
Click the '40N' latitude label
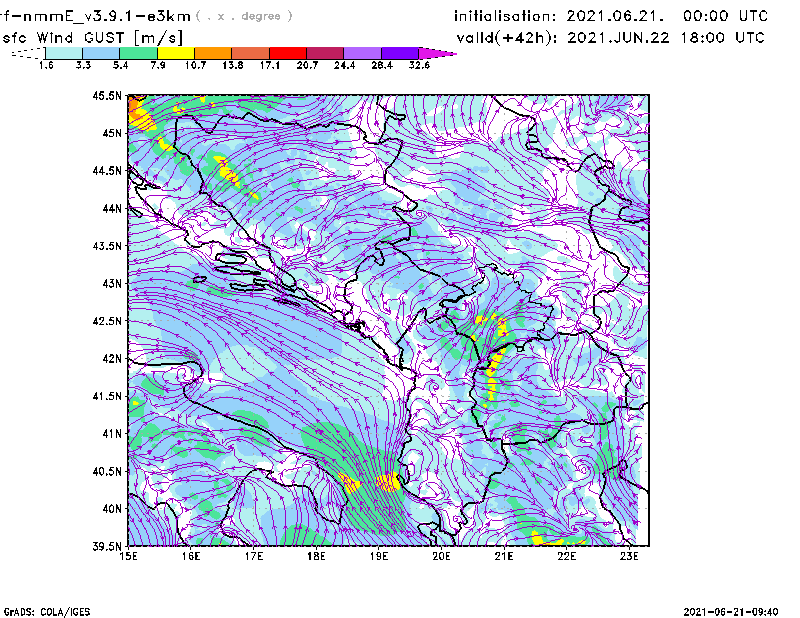click(112, 509)
